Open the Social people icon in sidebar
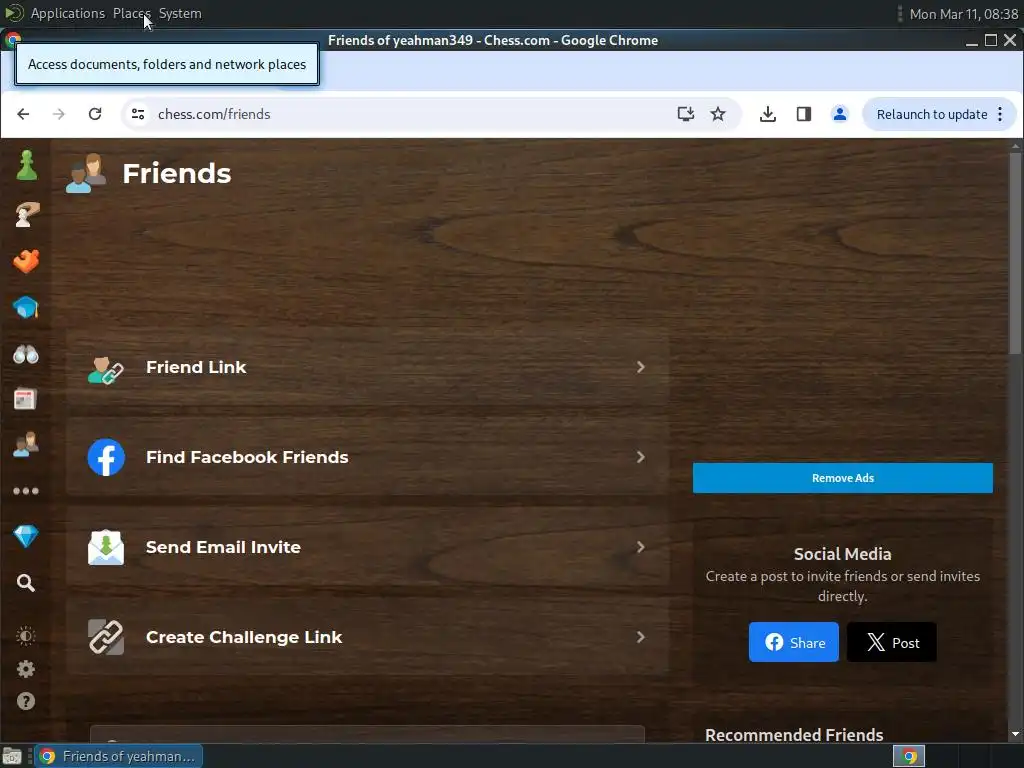1024x768 pixels. pyautogui.click(x=26, y=444)
